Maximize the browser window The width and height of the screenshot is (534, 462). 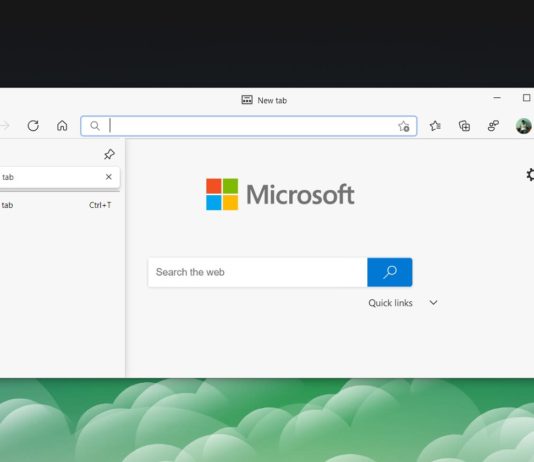(527, 98)
